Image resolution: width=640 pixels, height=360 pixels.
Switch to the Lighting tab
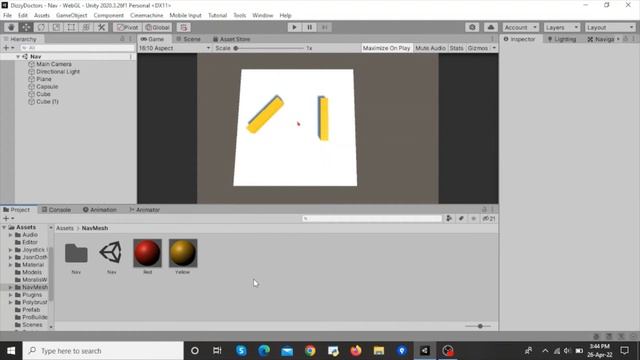pos(562,39)
